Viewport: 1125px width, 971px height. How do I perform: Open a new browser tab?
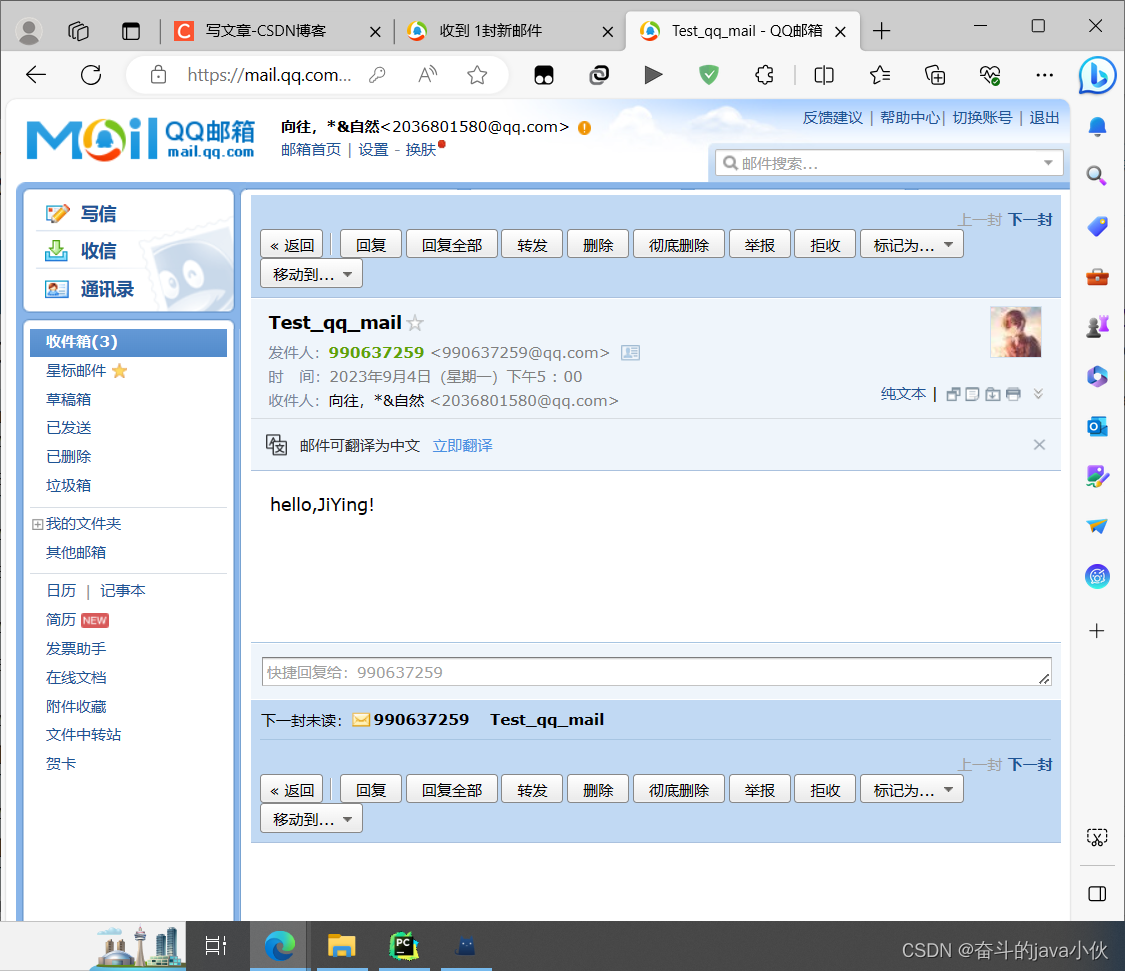click(881, 31)
